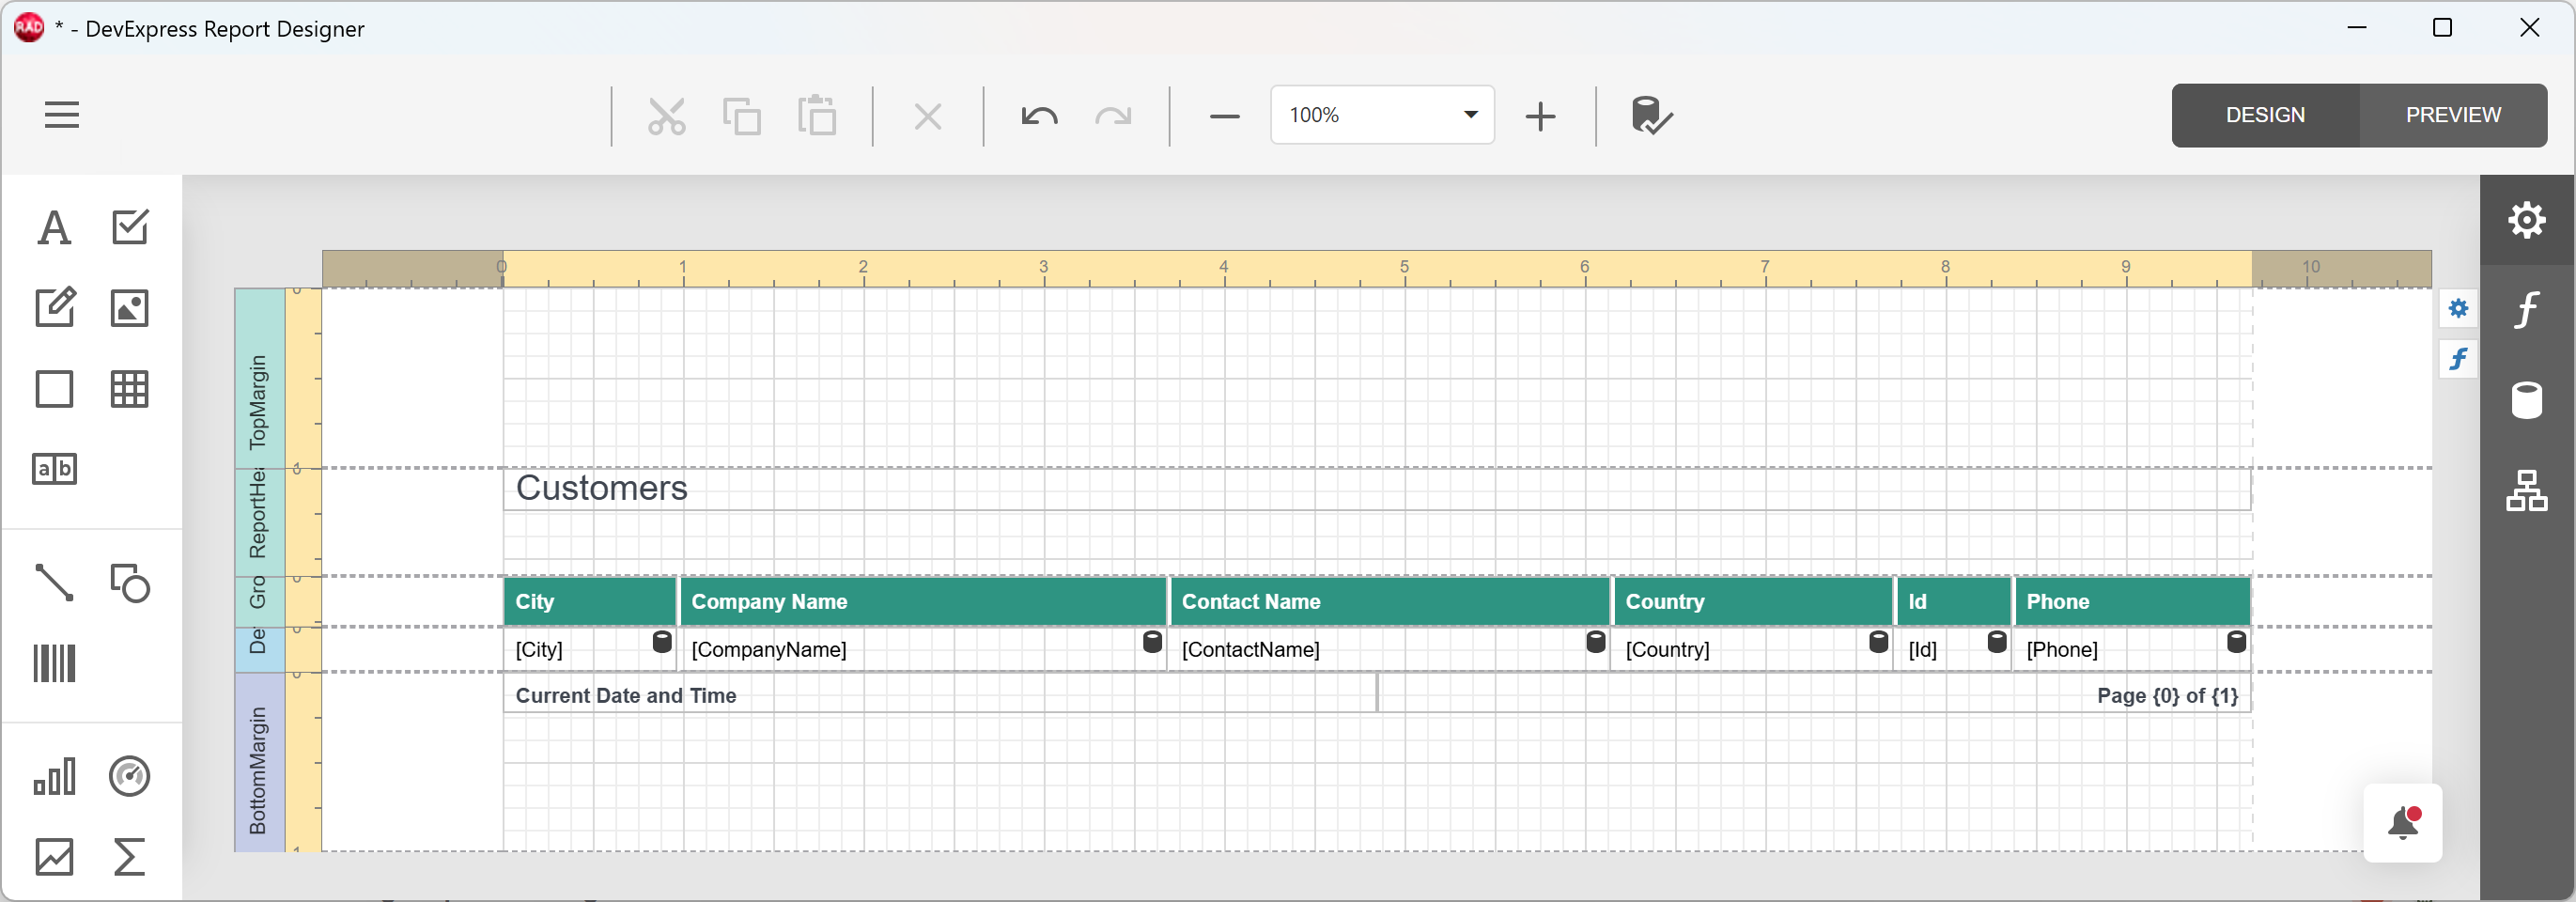Select the TopMargin band
The height and width of the screenshot is (902, 2576).
coord(259,379)
